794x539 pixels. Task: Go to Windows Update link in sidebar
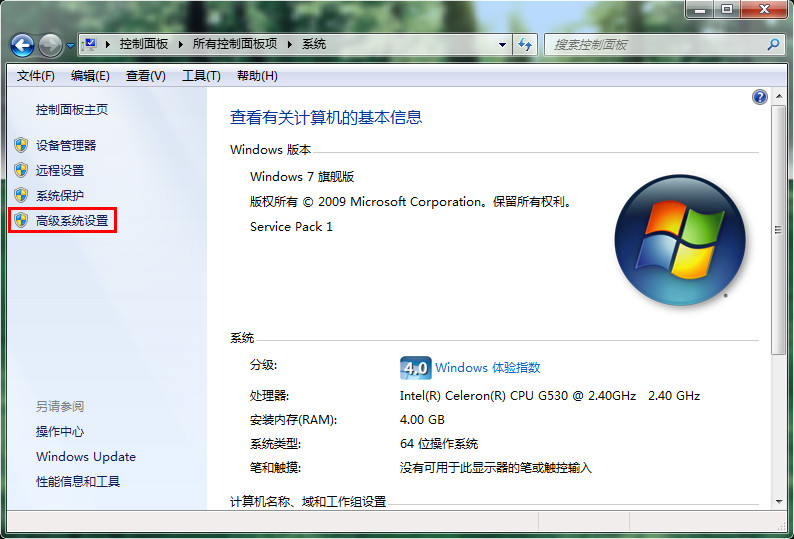[x=85, y=457]
